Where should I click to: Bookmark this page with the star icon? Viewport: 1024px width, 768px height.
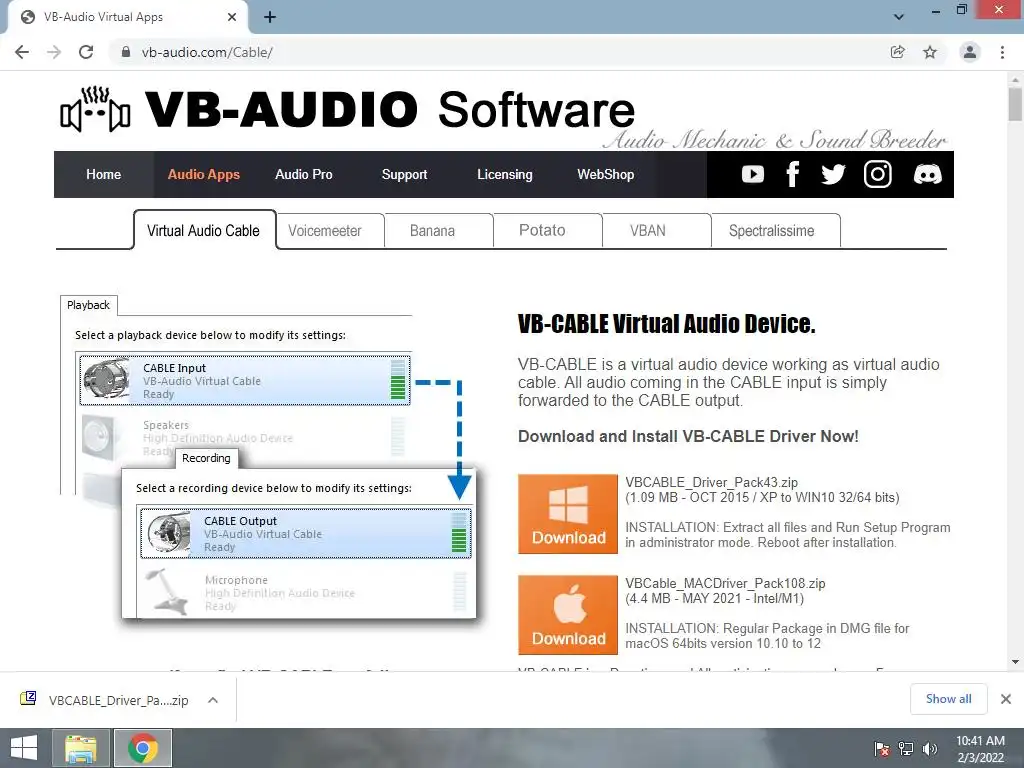pyautogui.click(x=930, y=52)
